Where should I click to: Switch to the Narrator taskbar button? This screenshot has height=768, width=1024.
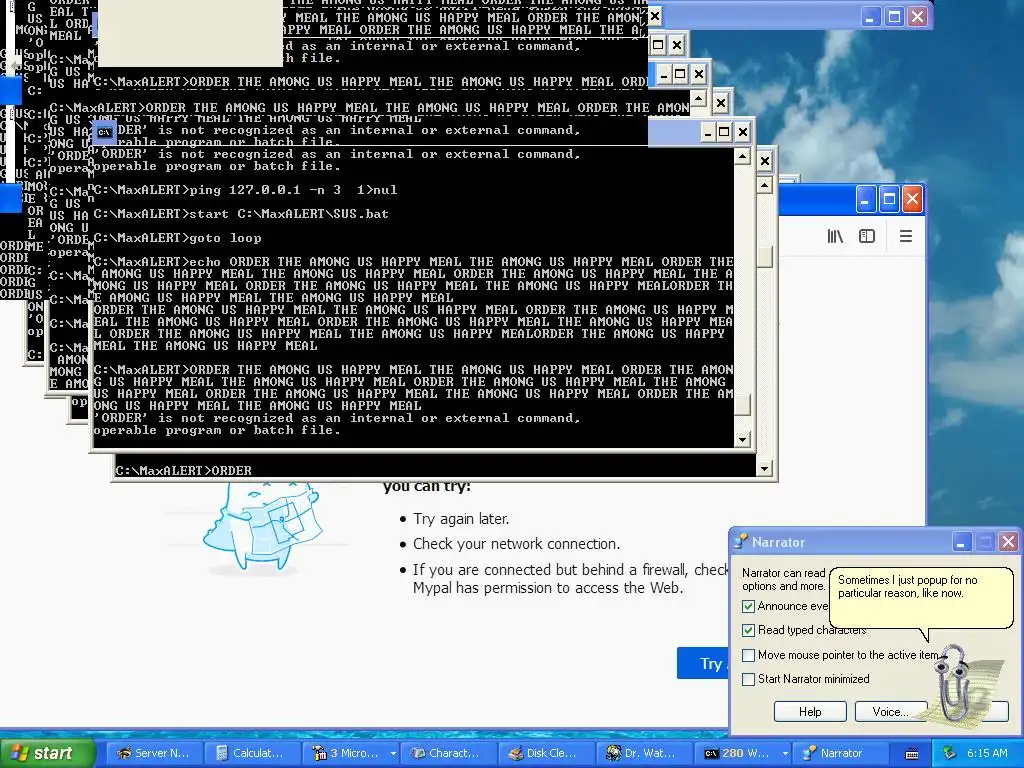[x=839, y=753]
